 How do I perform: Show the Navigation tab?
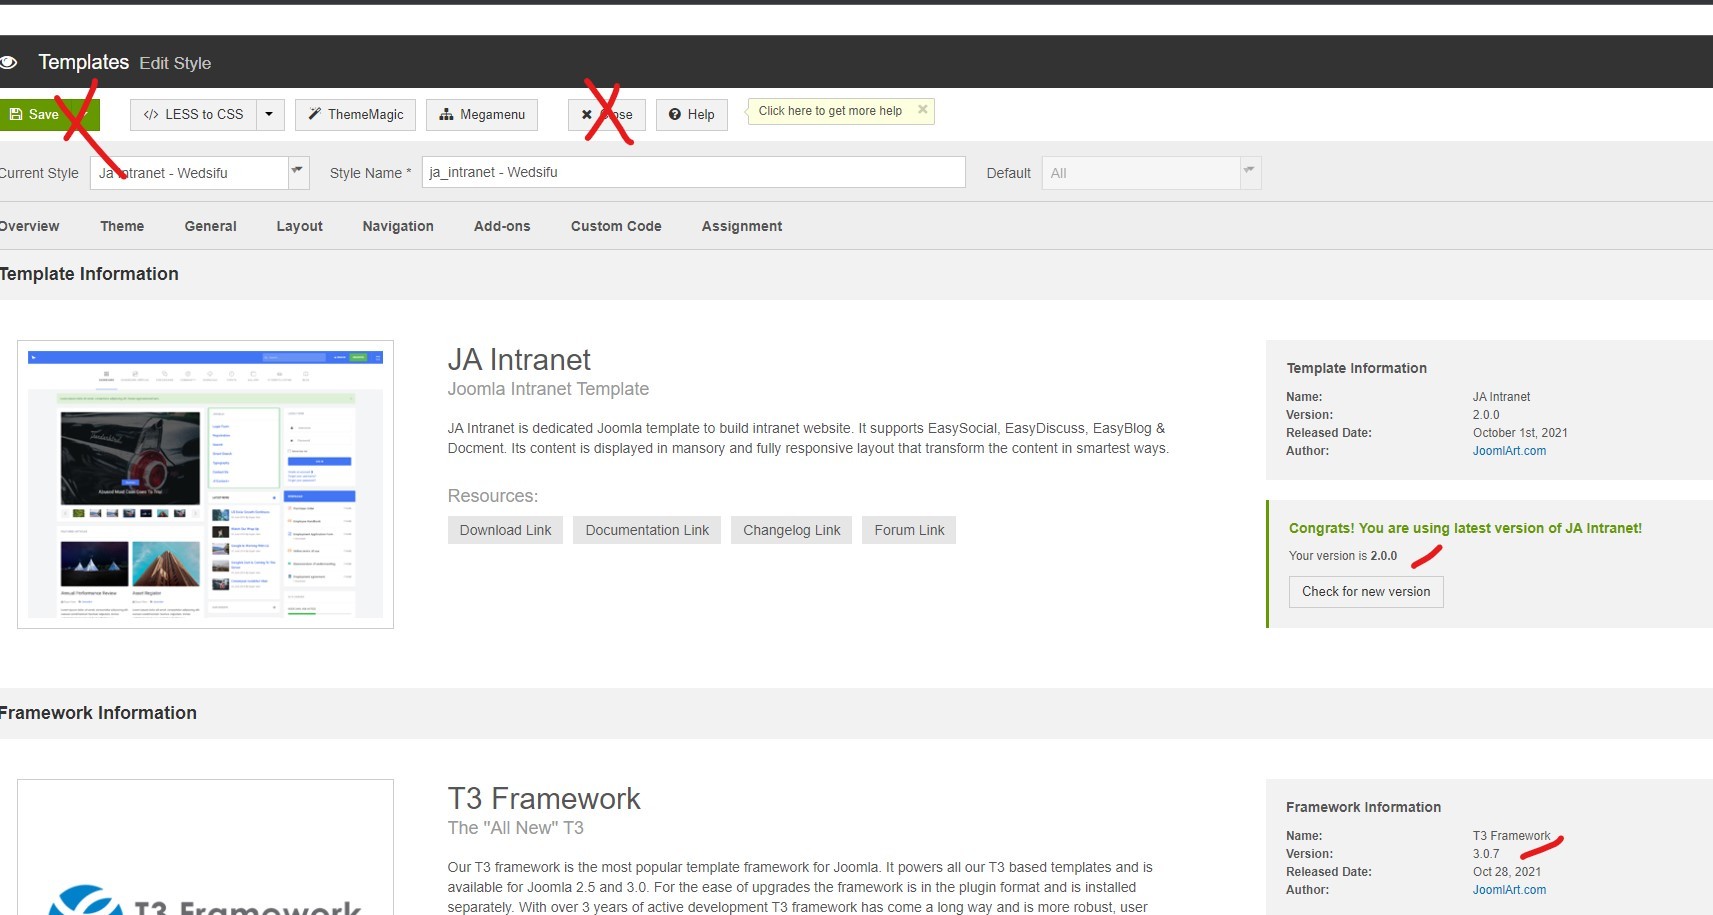pyautogui.click(x=398, y=226)
